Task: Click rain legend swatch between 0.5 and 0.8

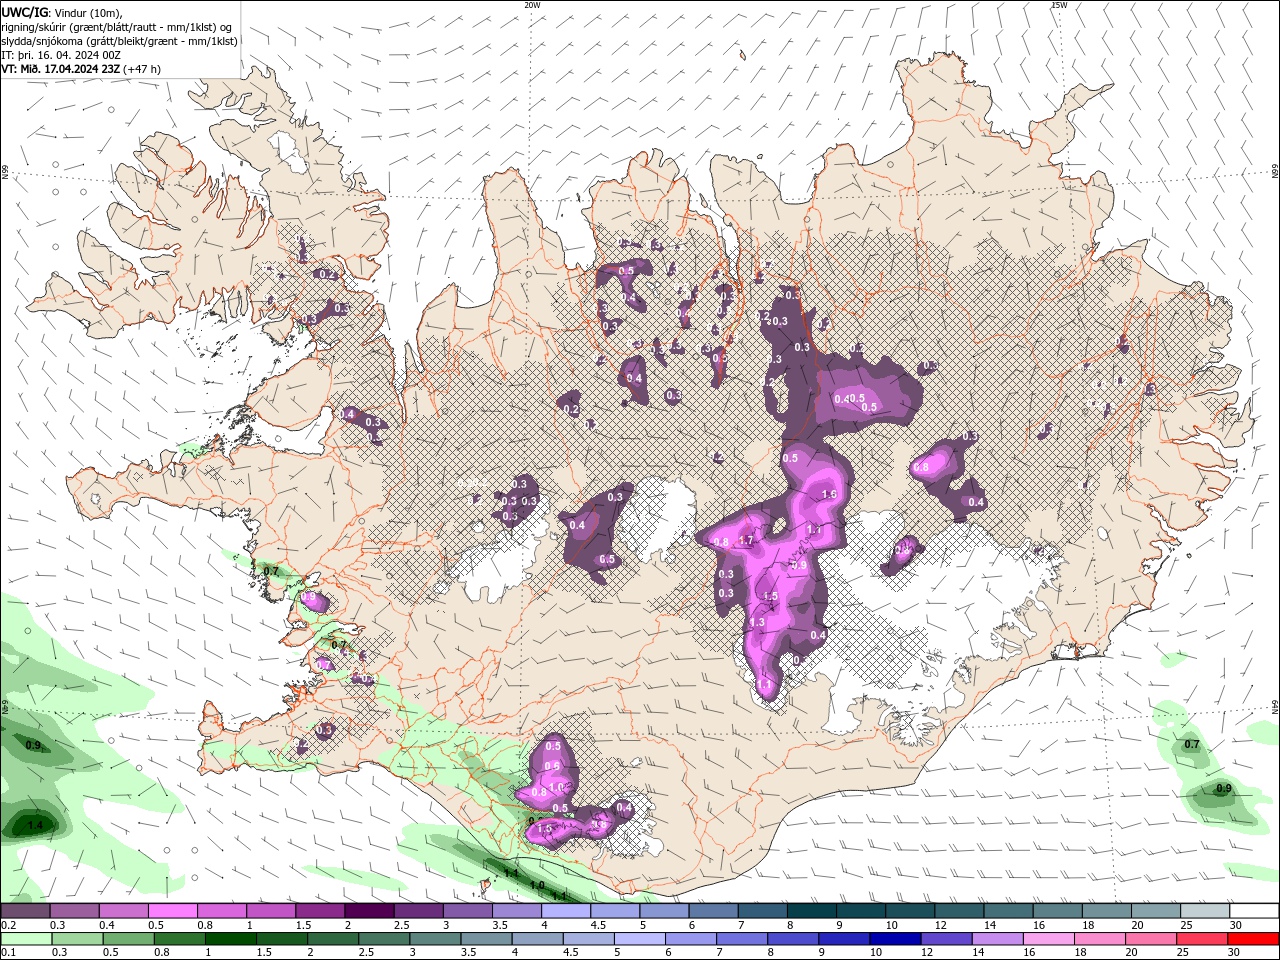Action: pos(129,939)
